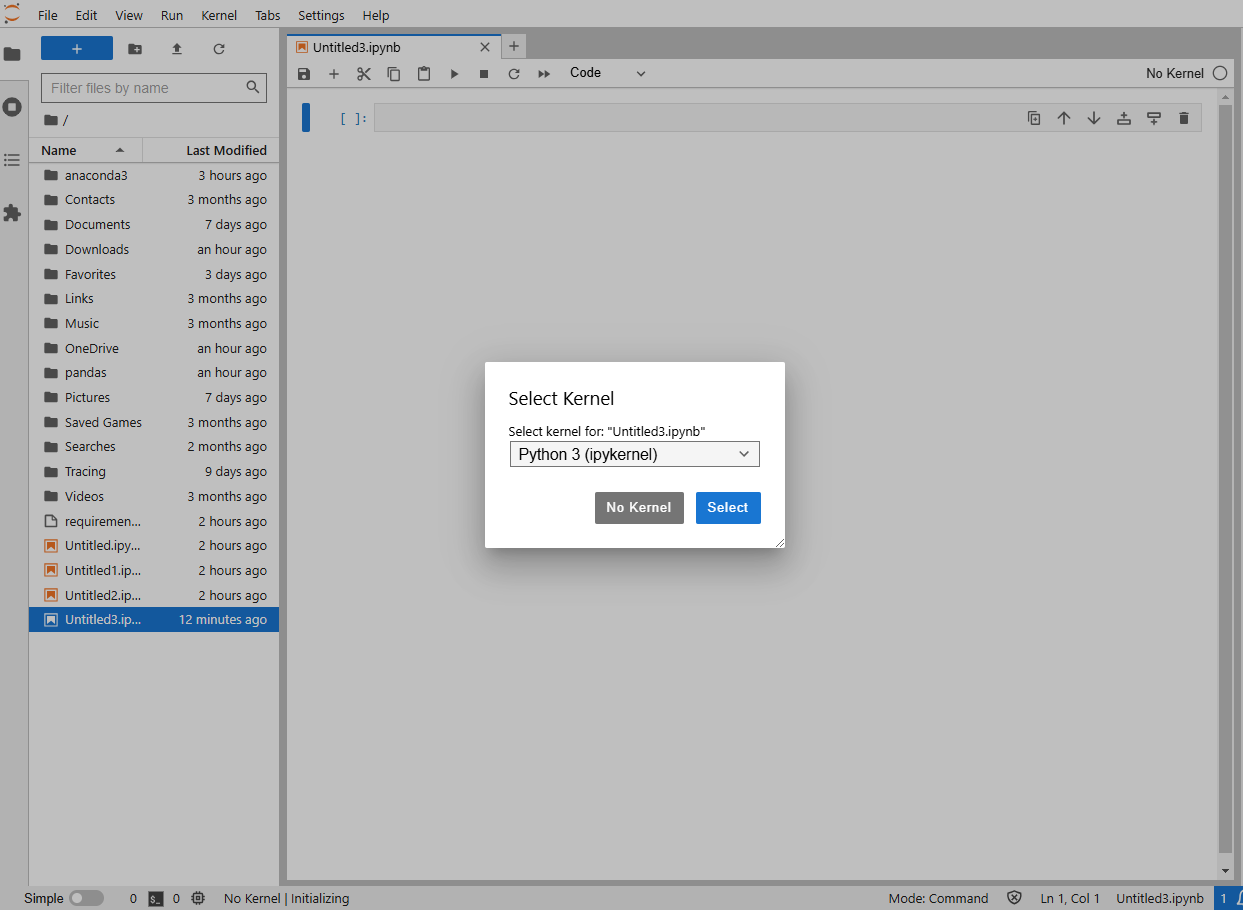Click the notebook trust shield icon

pos(1014,898)
